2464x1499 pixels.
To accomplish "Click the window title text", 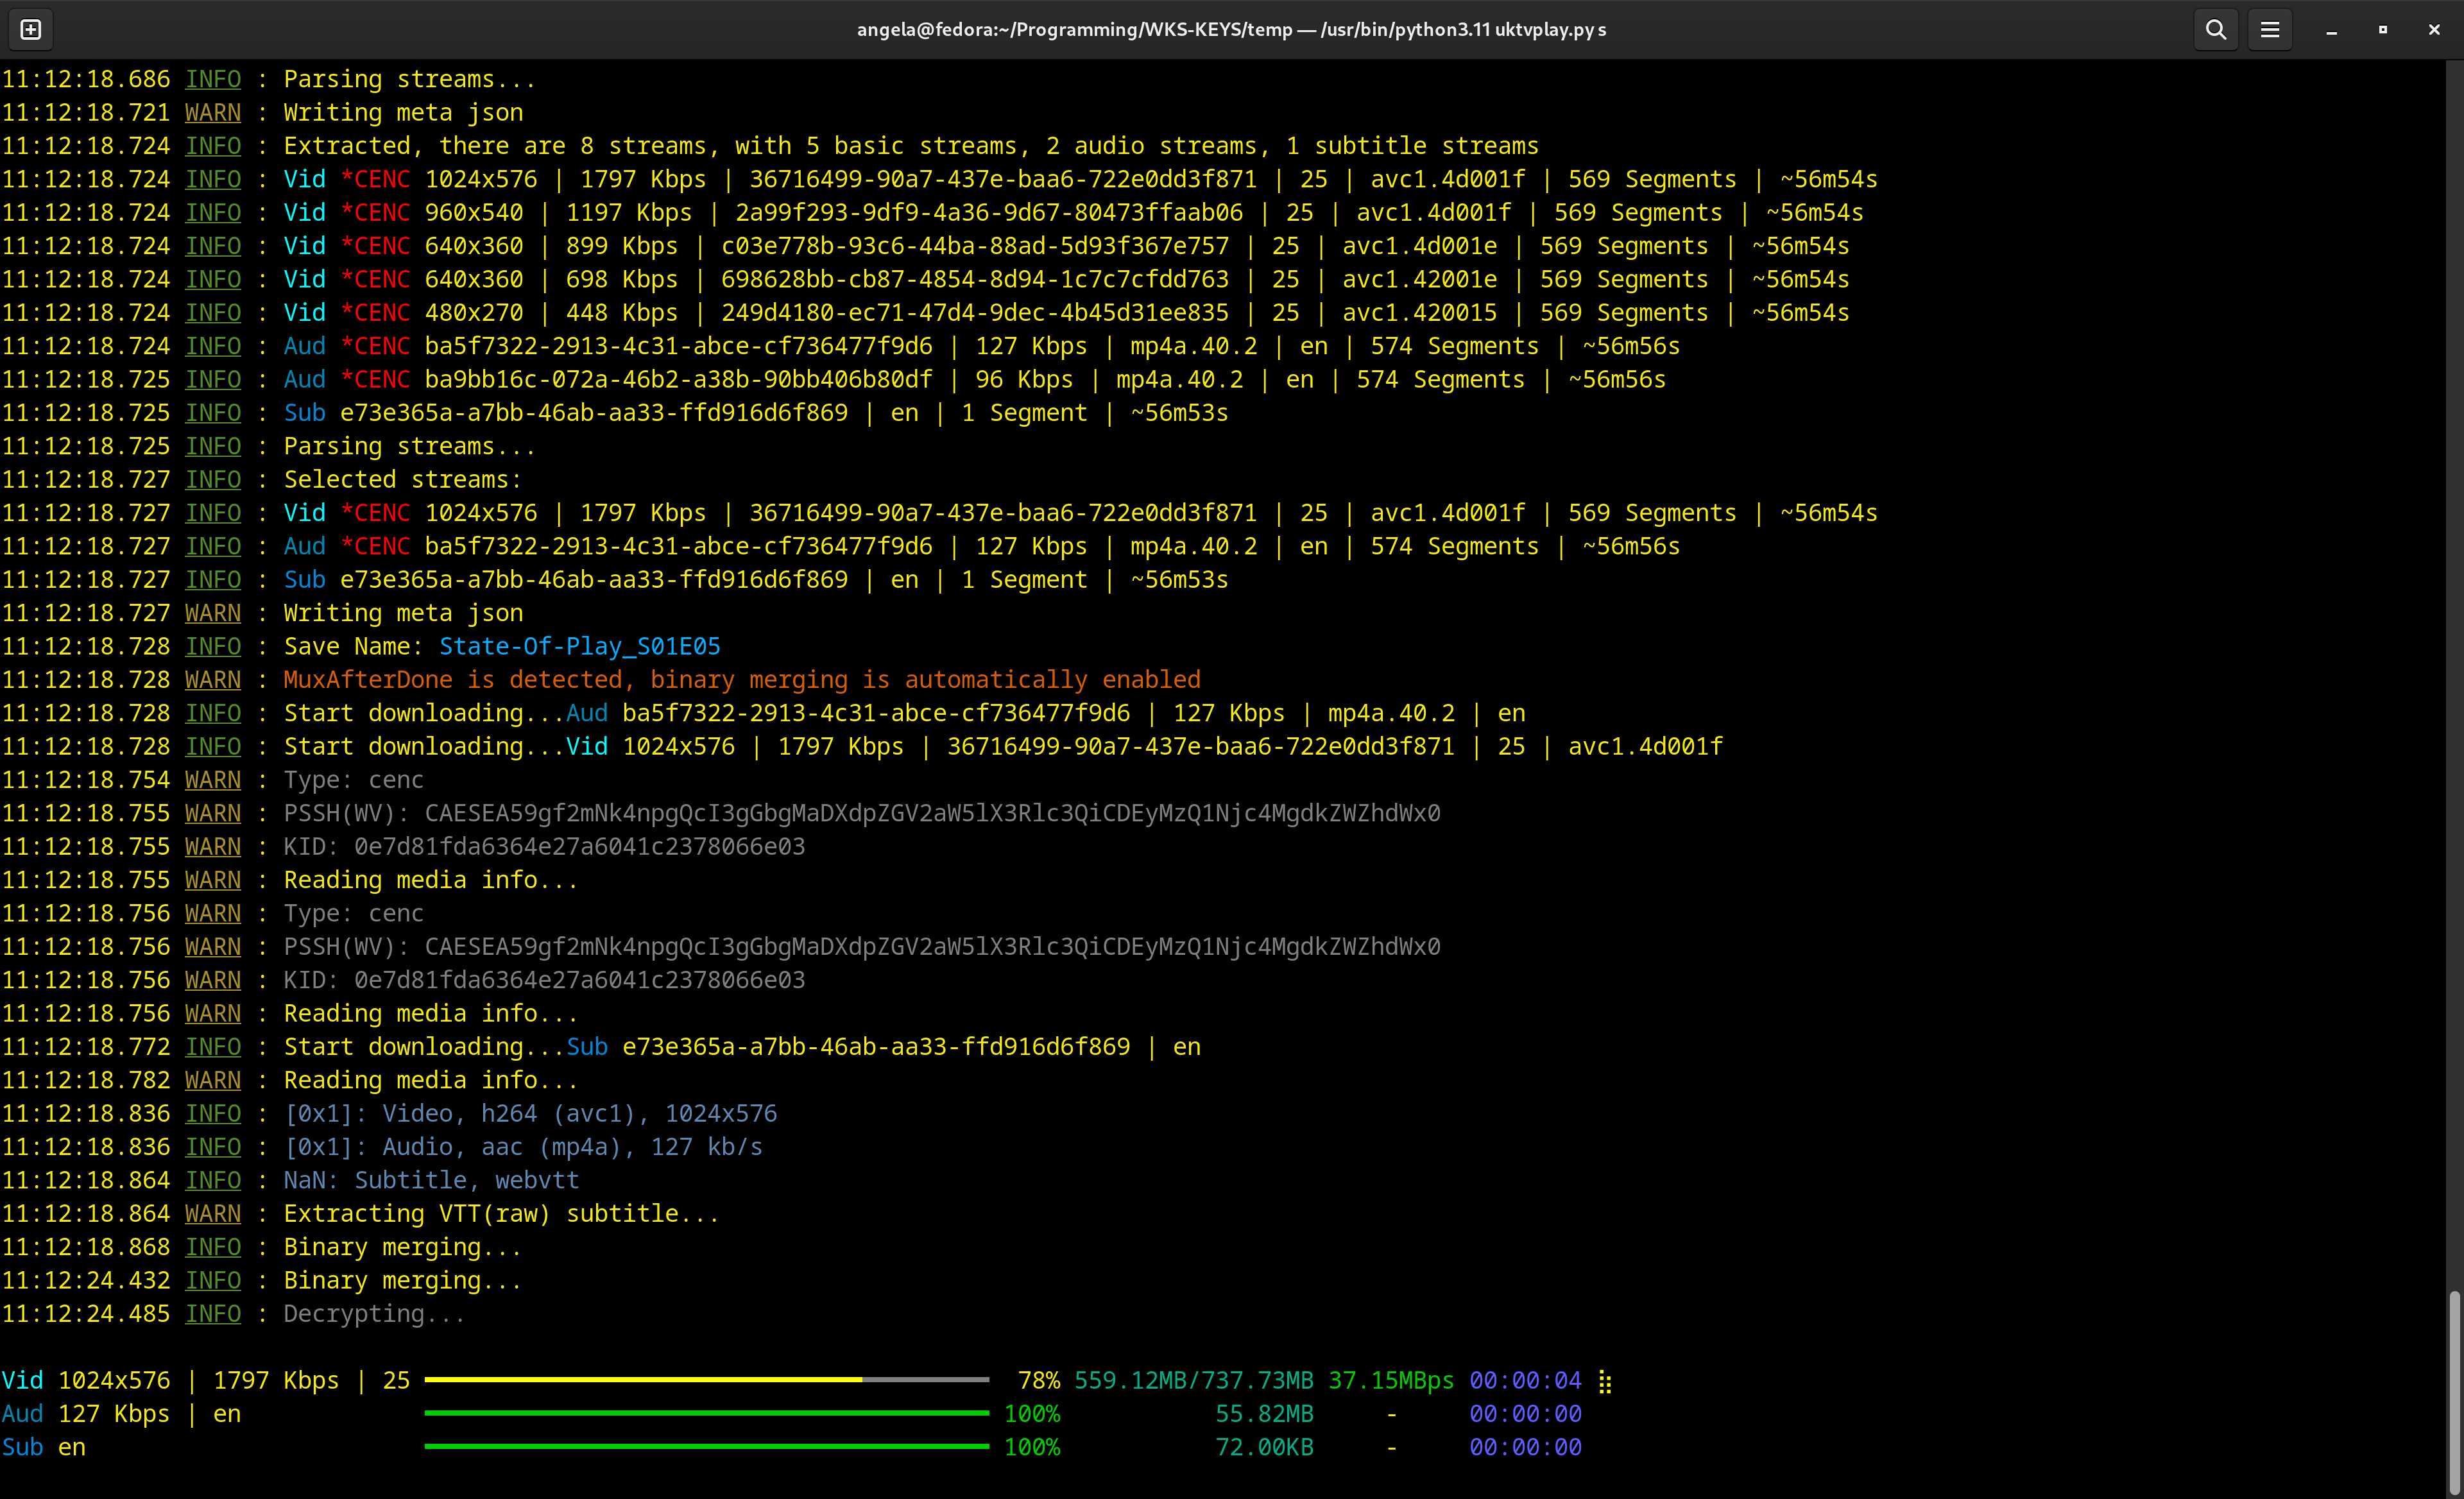I will tap(1231, 30).
